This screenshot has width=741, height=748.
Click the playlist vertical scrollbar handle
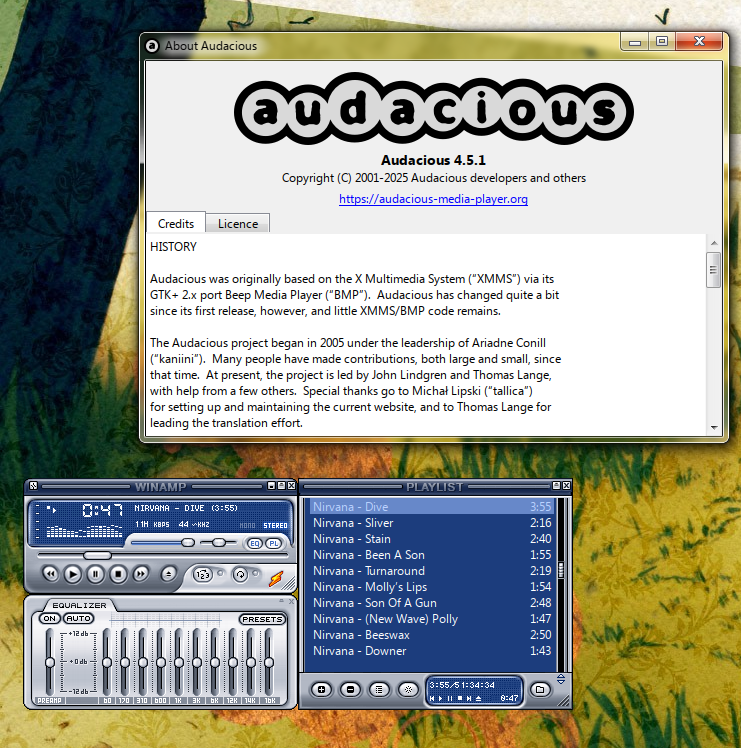pyautogui.click(x=561, y=570)
